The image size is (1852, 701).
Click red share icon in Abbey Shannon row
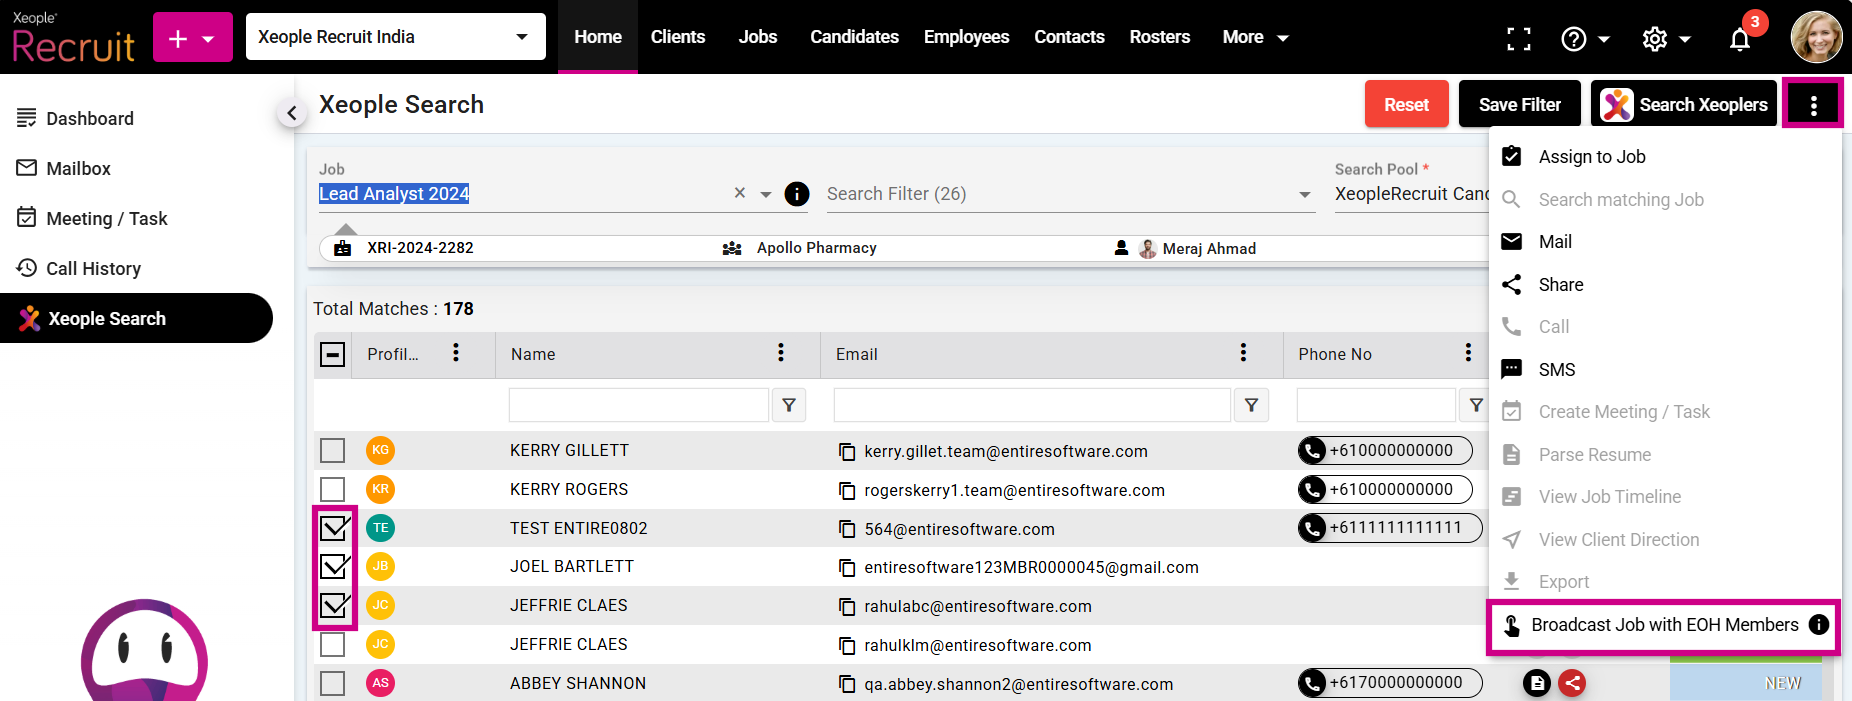1572,683
